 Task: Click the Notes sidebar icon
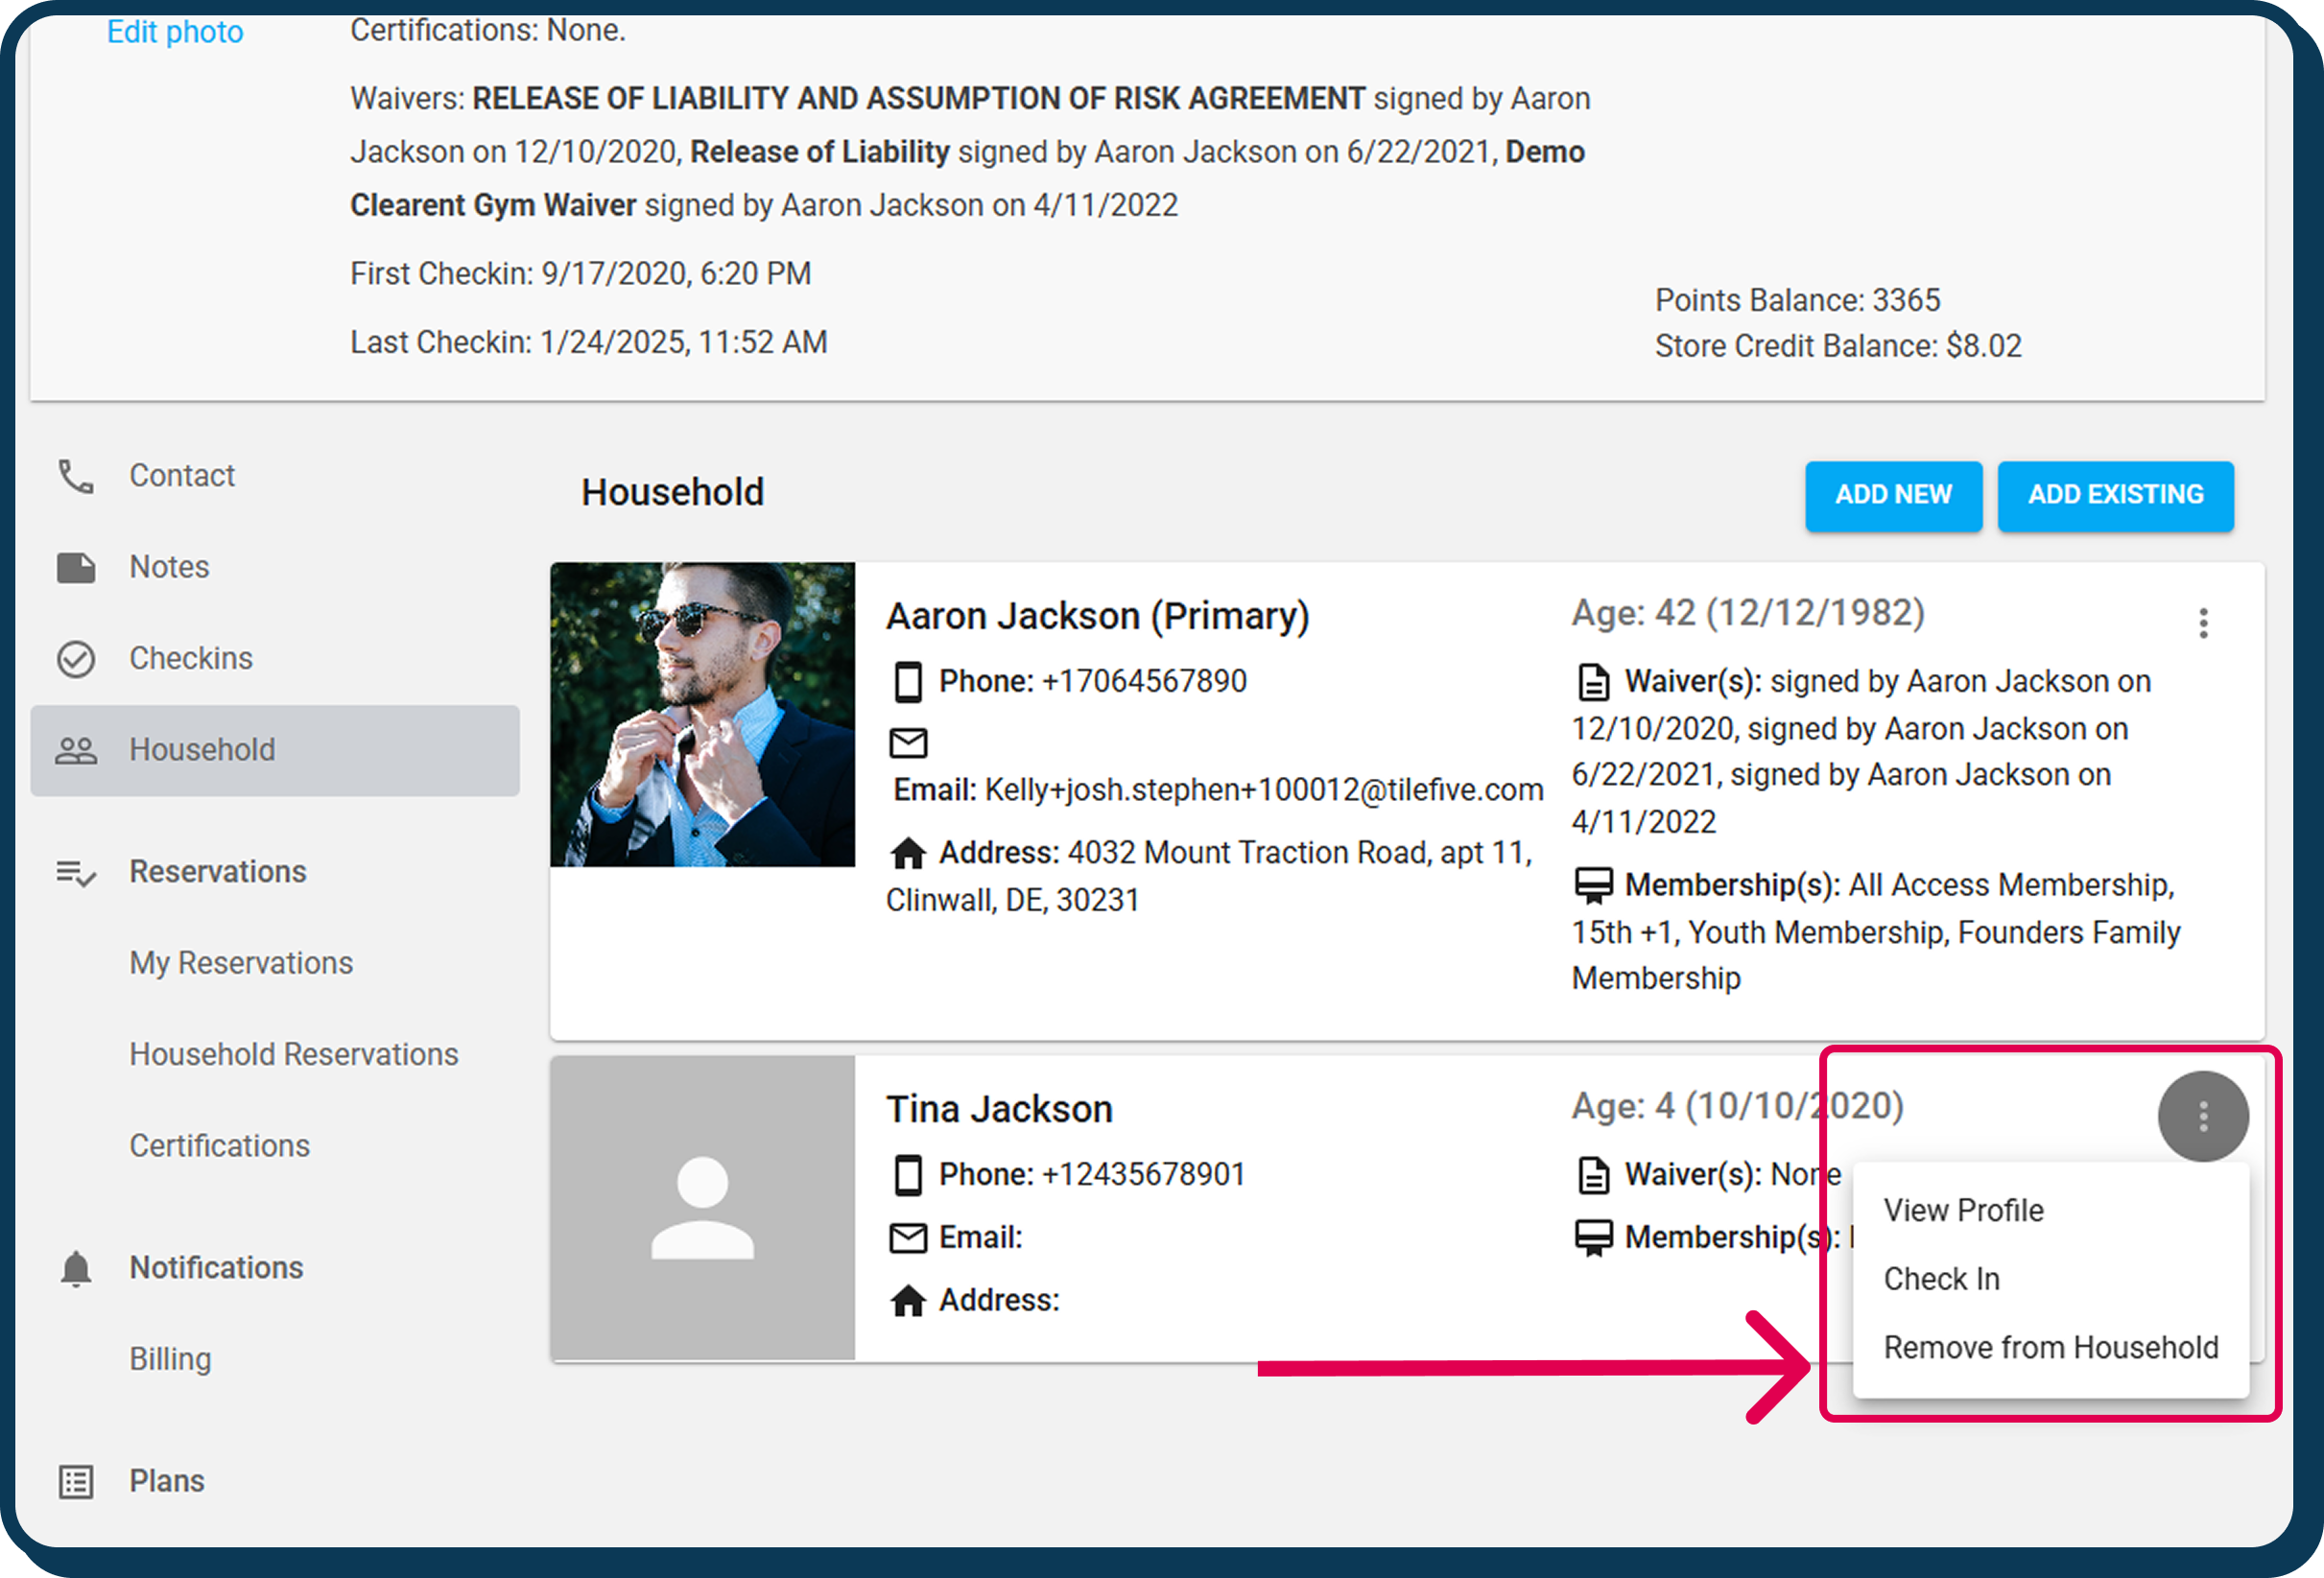(x=76, y=567)
